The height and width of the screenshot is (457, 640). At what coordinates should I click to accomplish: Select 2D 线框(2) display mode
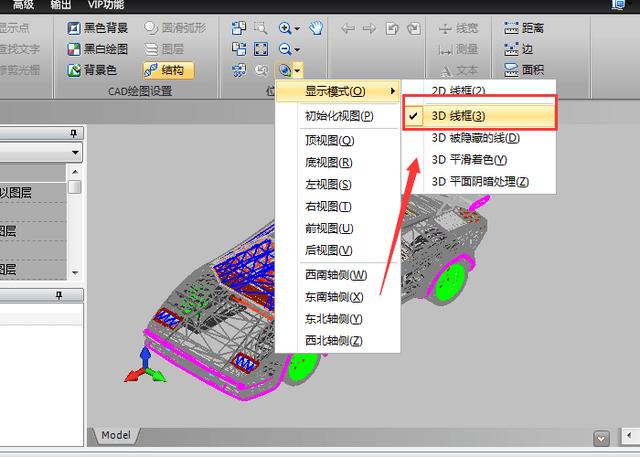tap(478, 90)
